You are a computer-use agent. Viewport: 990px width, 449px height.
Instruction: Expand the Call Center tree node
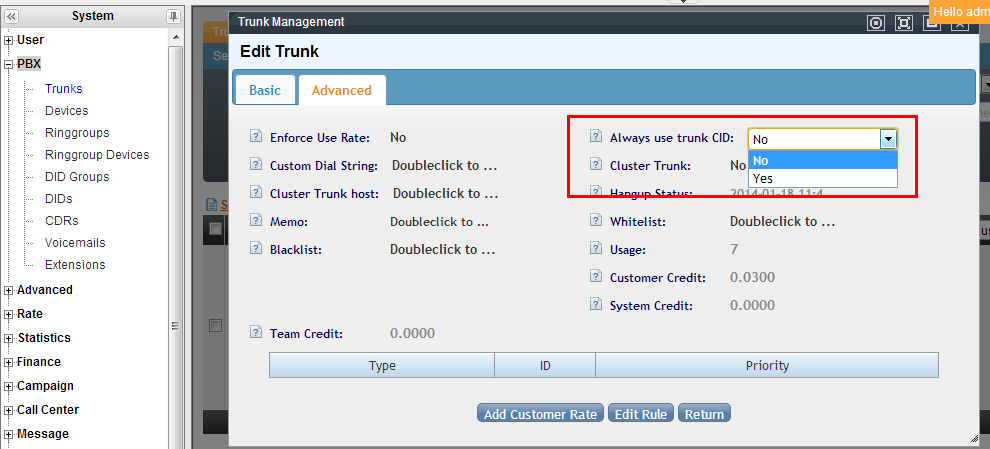[x=9, y=410]
